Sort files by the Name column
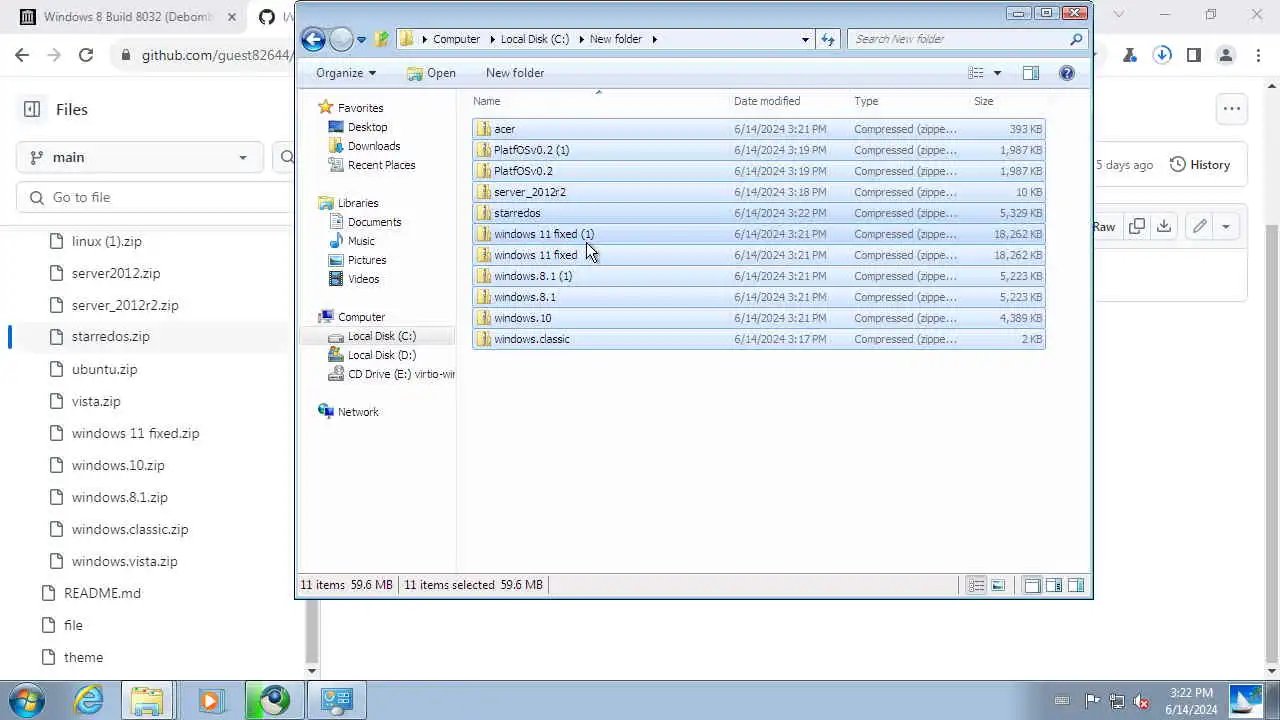Viewport: 1280px width, 720px height. 599,101
